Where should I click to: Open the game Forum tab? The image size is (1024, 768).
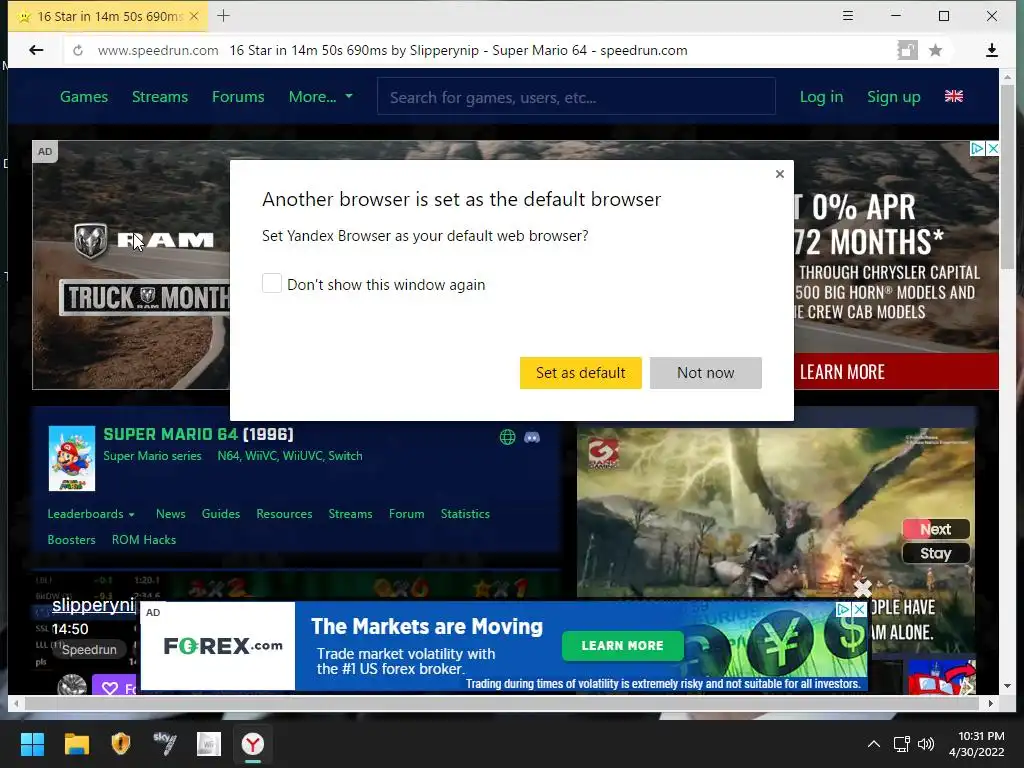406,514
